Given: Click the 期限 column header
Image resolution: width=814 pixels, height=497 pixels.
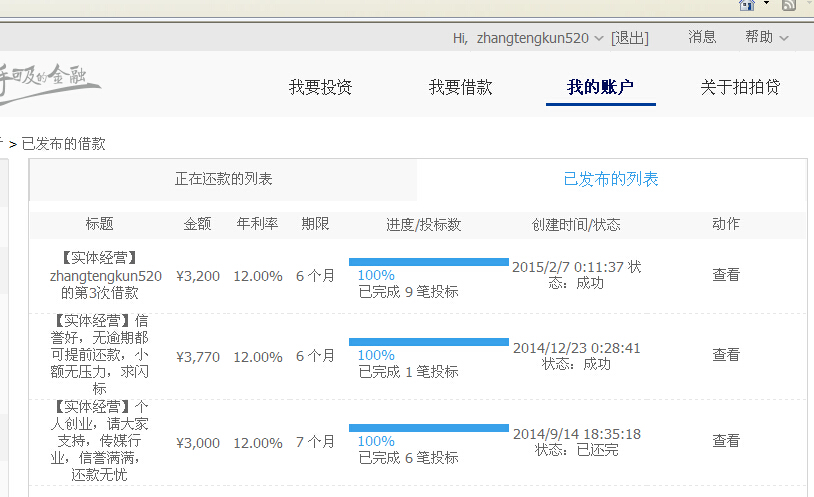Looking at the screenshot, I should point(315,224).
